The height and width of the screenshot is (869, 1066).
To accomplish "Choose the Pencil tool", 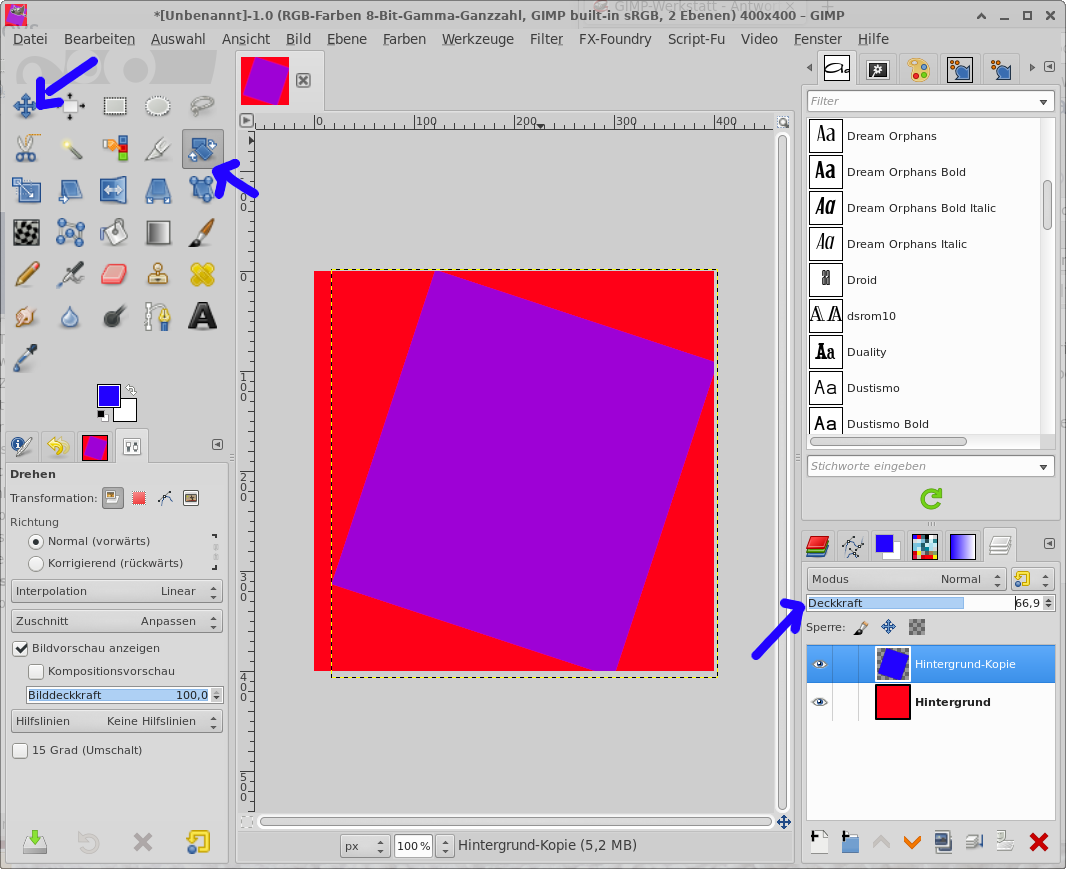I will point(27,274).
